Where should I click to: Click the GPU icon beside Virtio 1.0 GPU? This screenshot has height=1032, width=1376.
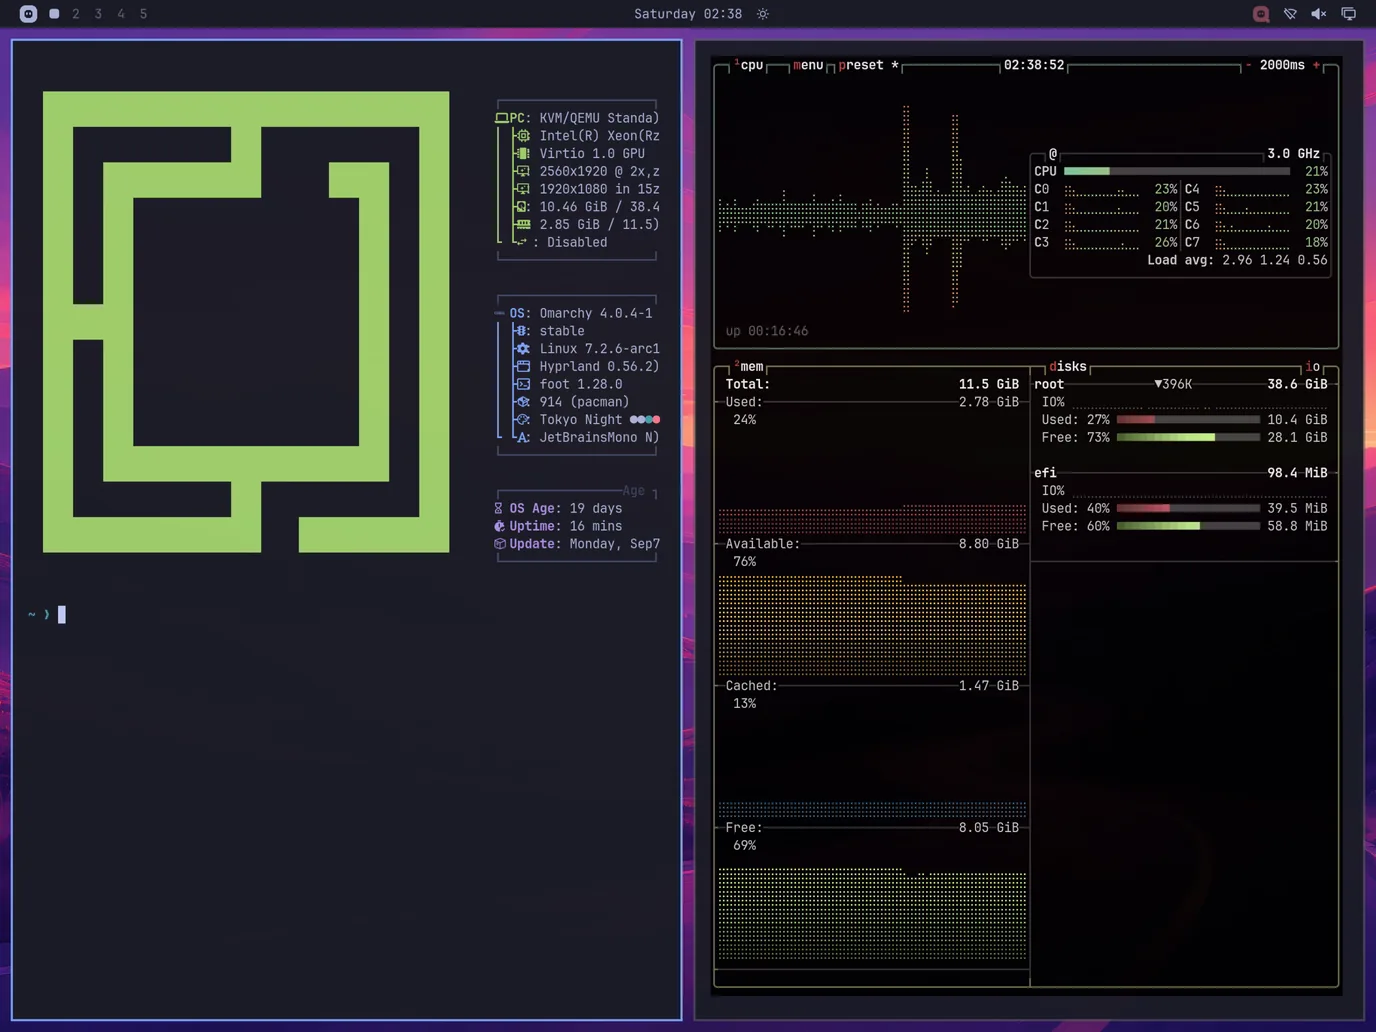click(x=523, y=154)
